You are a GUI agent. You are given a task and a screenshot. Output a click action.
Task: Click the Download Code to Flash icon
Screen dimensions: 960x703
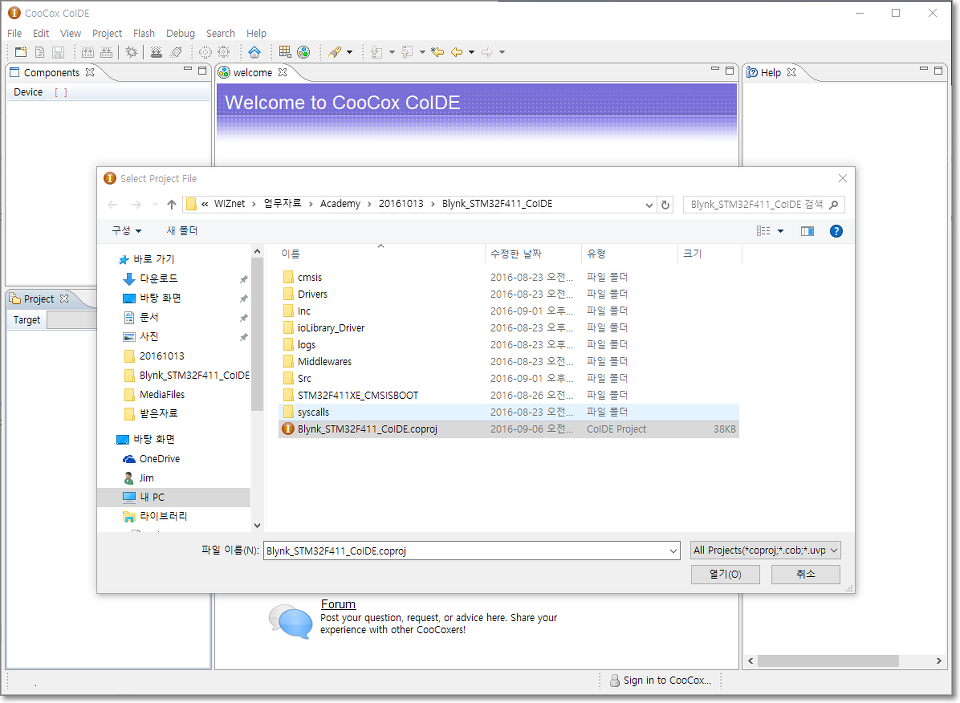[x=157, y=52]
